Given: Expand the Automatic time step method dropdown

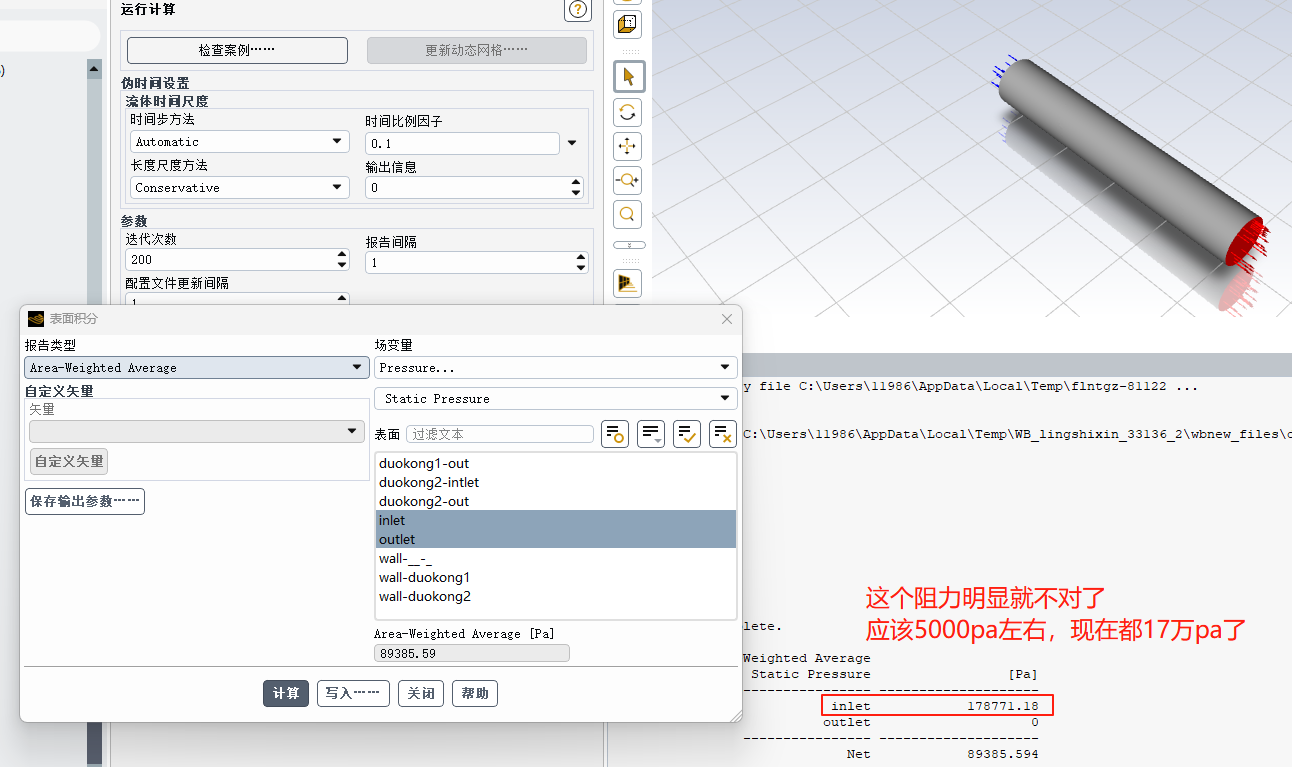Looking at the screenshot, I should (240, 142).
